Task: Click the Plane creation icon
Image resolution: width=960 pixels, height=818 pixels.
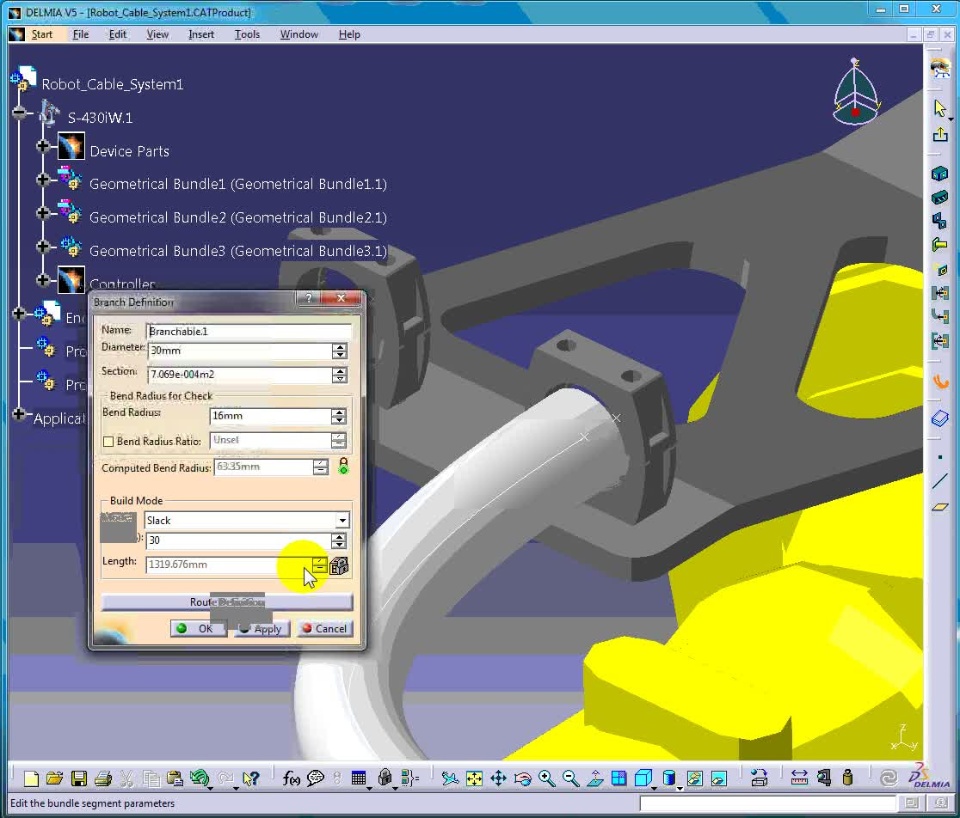Action: [940, 507]
